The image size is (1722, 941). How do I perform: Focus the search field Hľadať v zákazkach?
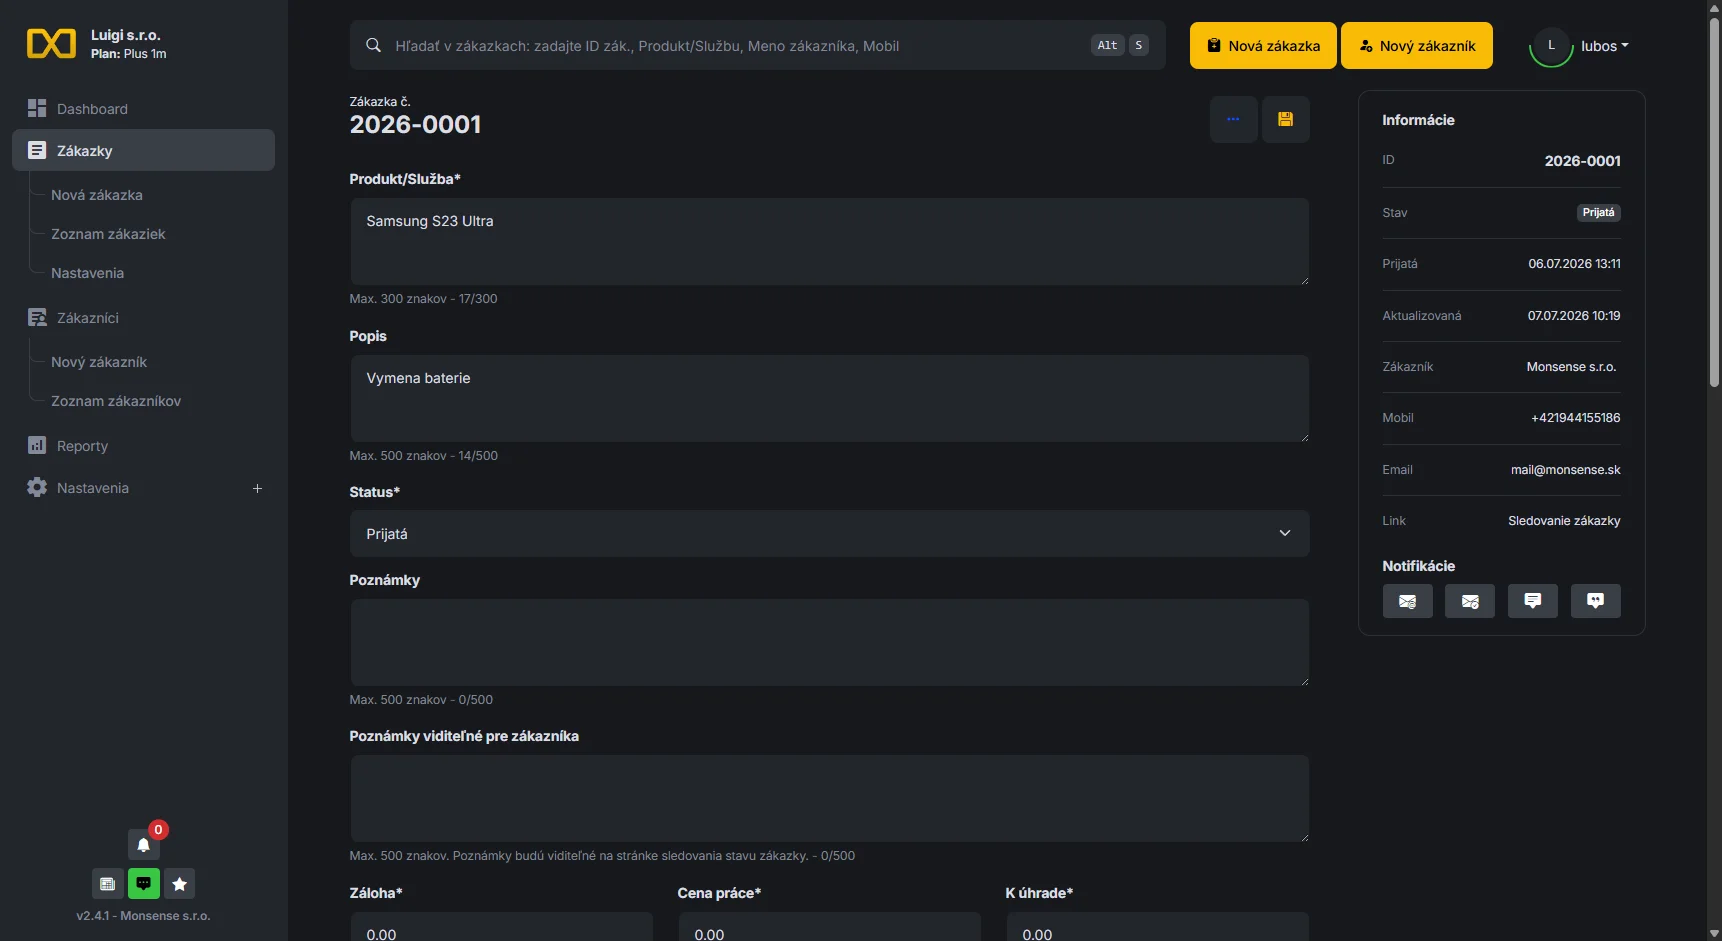757,46
